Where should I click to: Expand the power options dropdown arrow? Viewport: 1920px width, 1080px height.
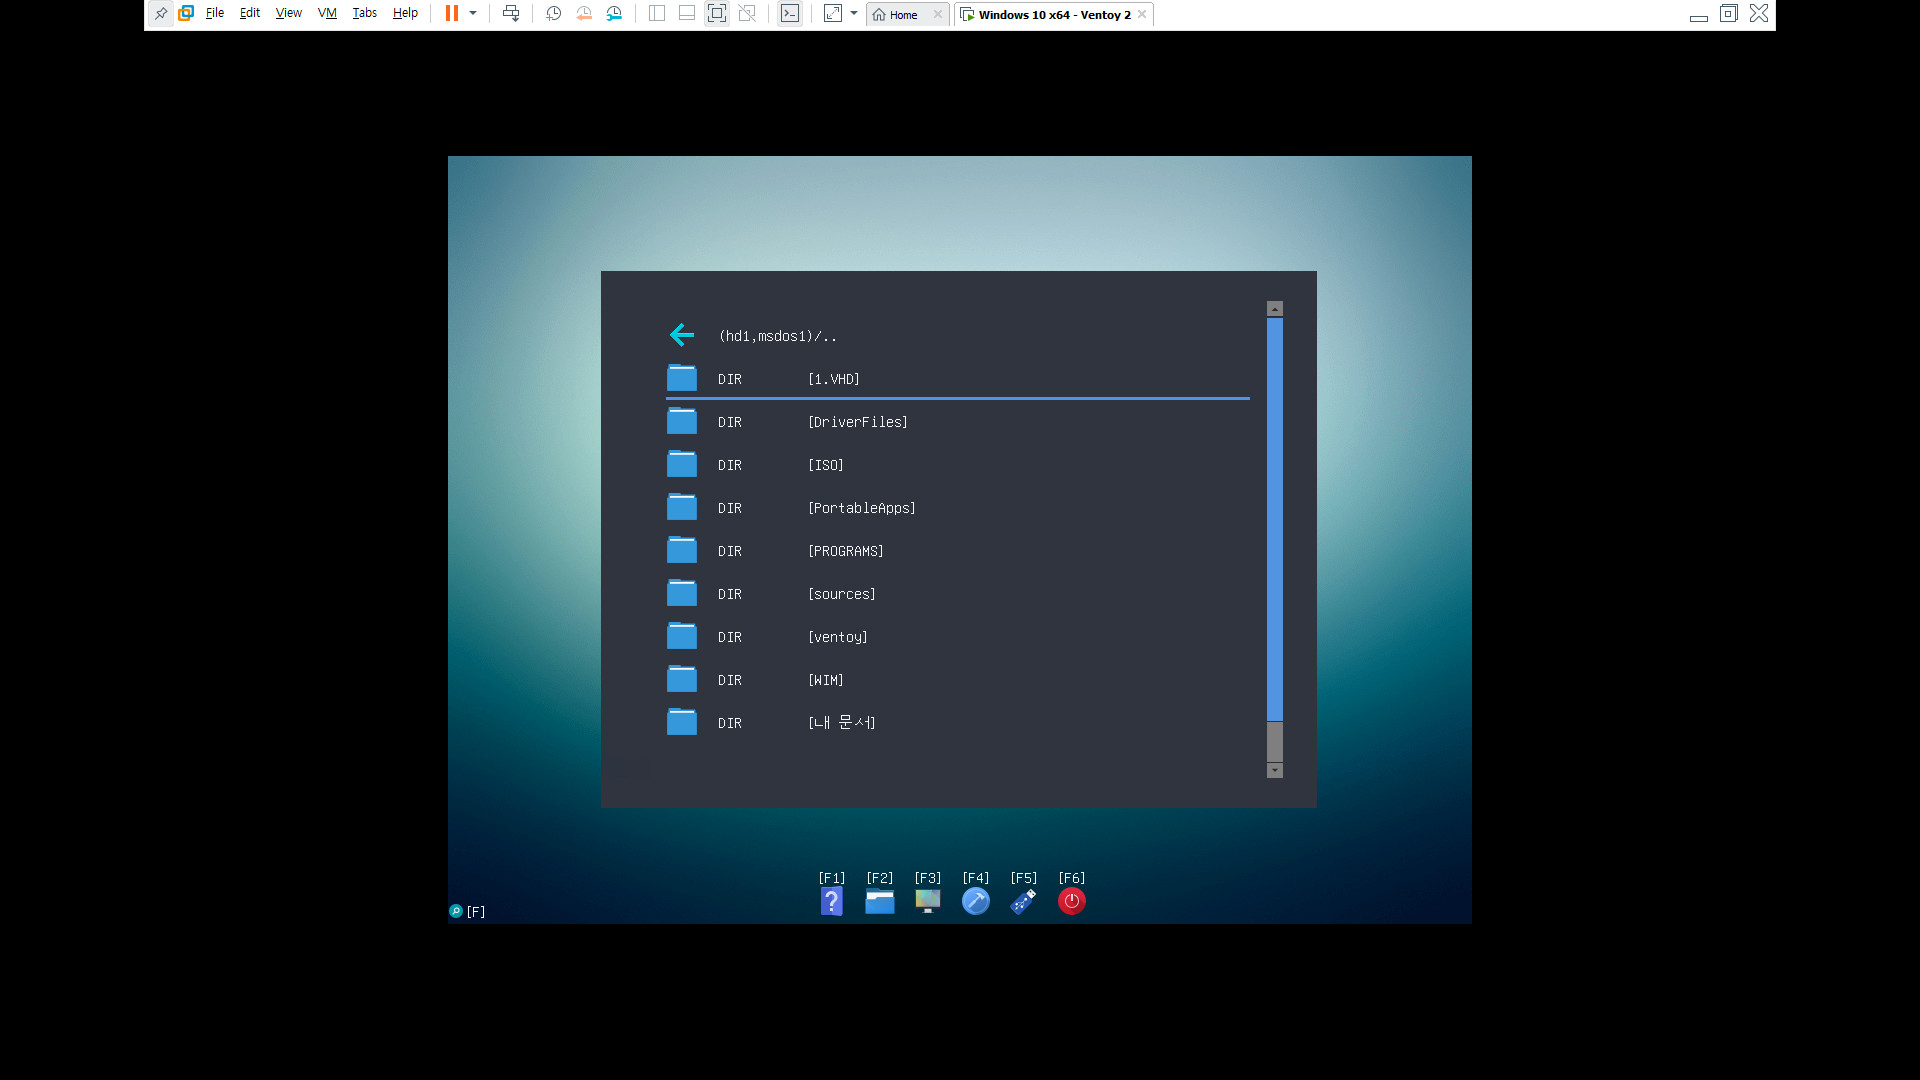click(473, 14)
